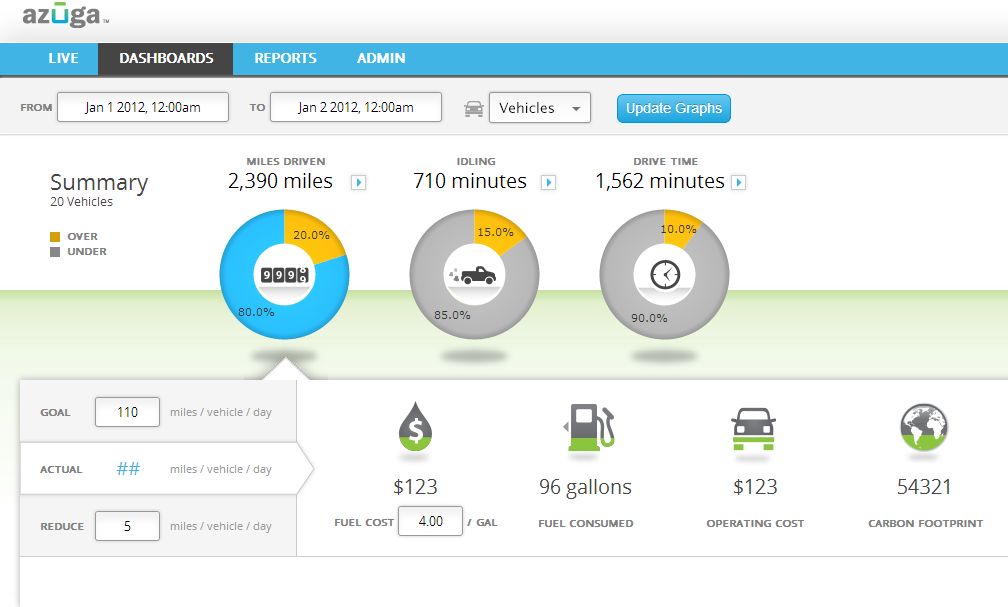Screen dimensions: 1008x607
Task: Open the Vehicles dropdown
Action: coord(540,108)
